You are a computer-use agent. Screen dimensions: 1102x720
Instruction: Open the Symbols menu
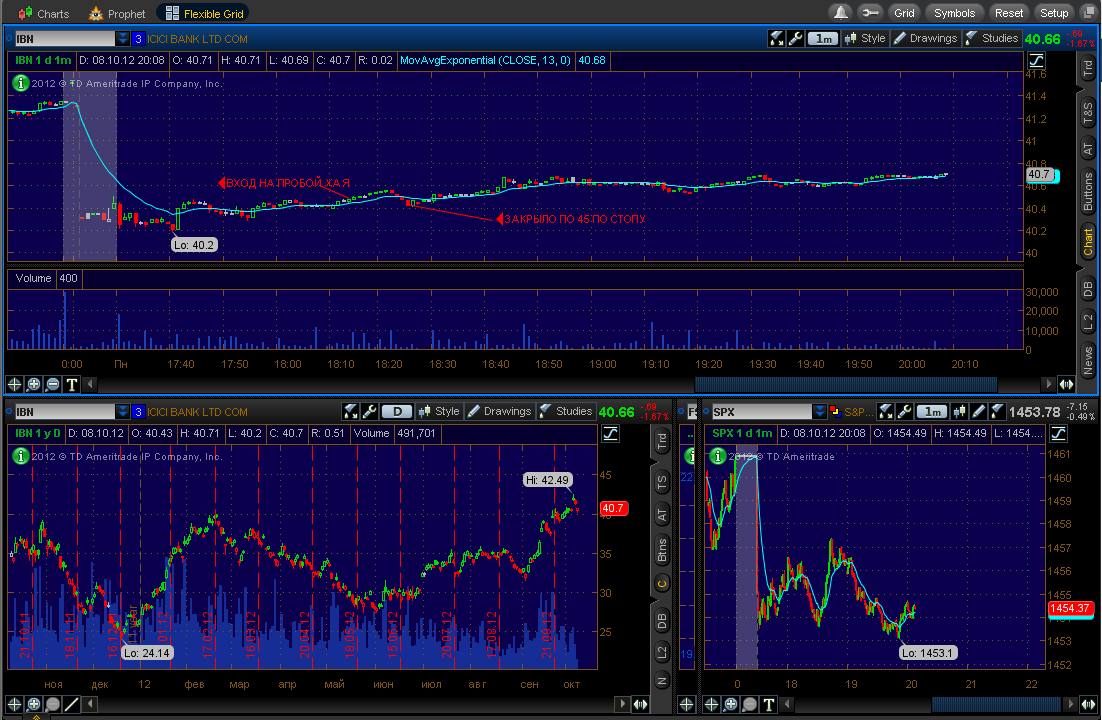(954, 13)
